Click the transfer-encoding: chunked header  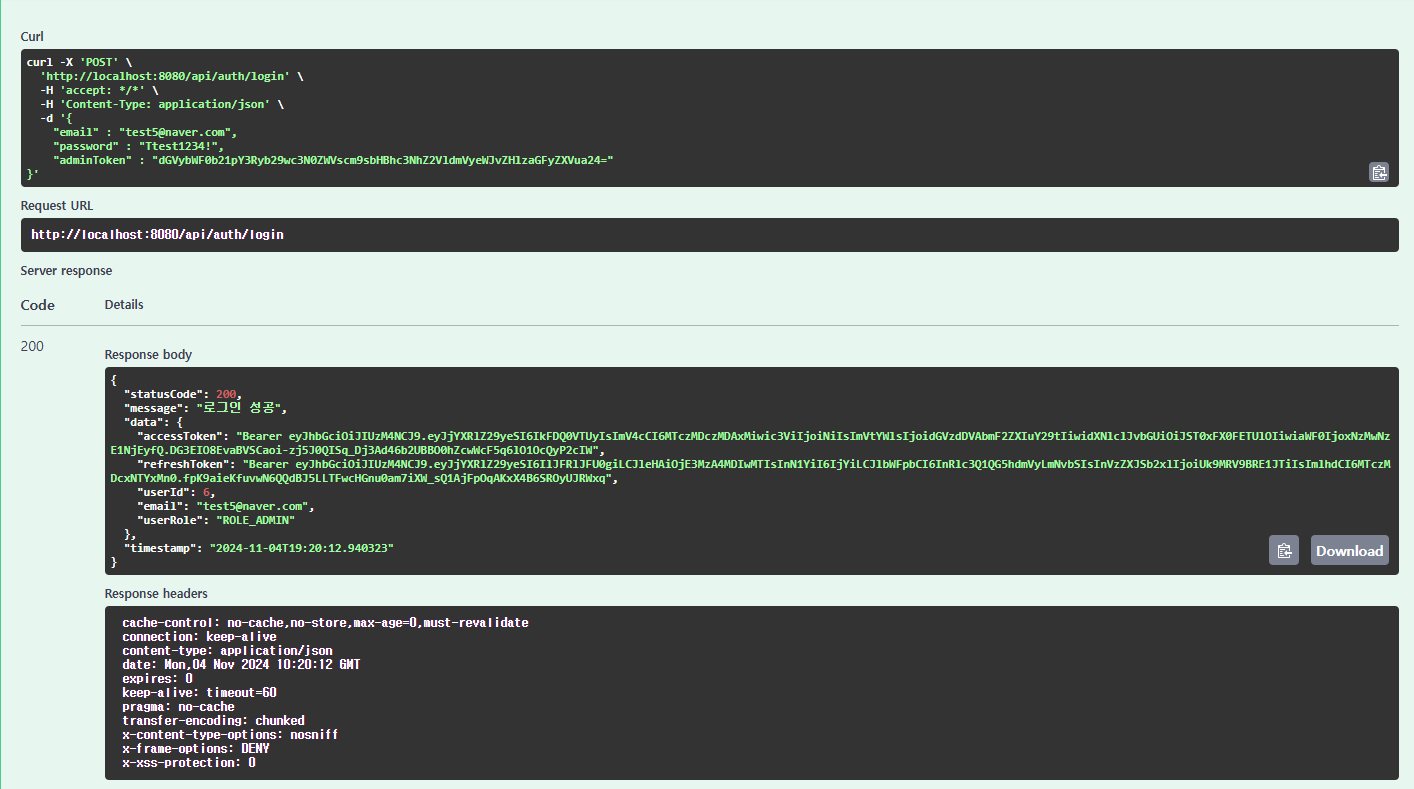tap(213, 720)
